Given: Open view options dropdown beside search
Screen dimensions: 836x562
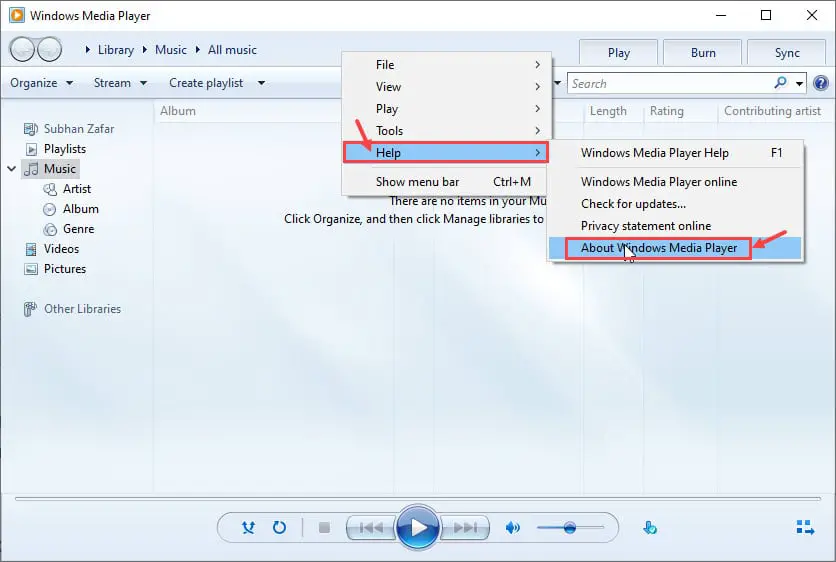Looking at the screenshot, I should tap(558, 83).
